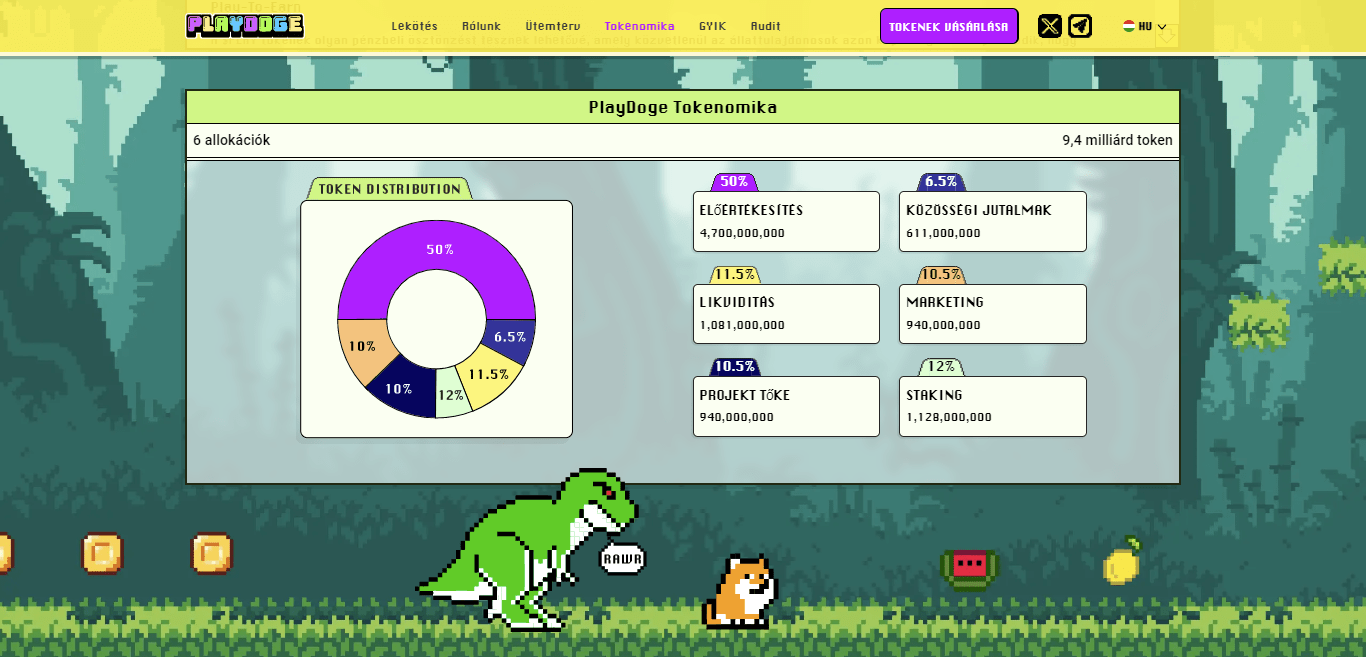1366x657 pixels.
Task: Click the yellow lemon sprite
Action: [x=1122, y=560]
